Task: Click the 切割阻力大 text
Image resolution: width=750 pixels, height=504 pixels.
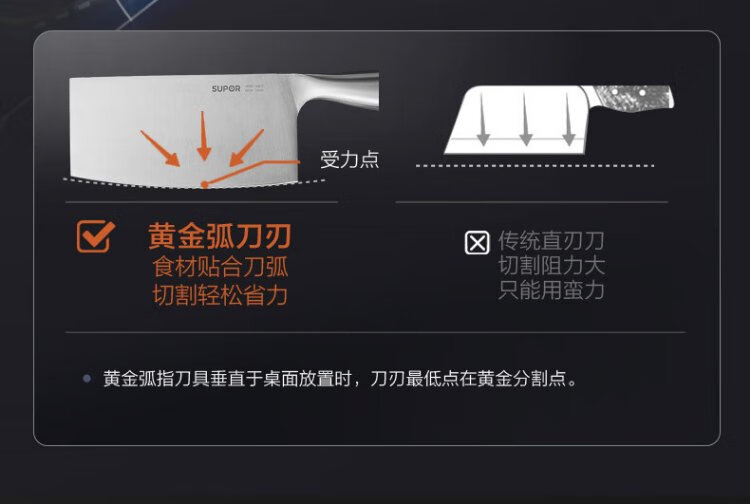Action: (551, 265)
